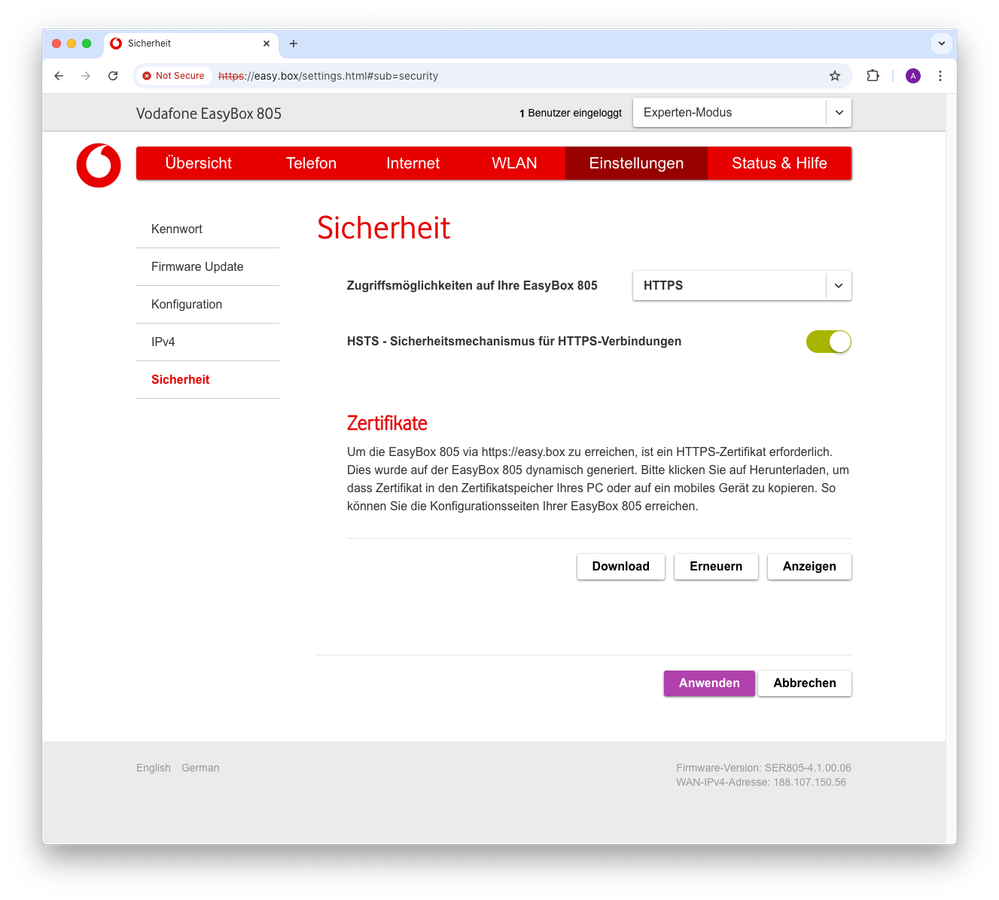The image size is (999, 900).
Task: Switch to the Übersicht tab
Action: click(198, 163)
